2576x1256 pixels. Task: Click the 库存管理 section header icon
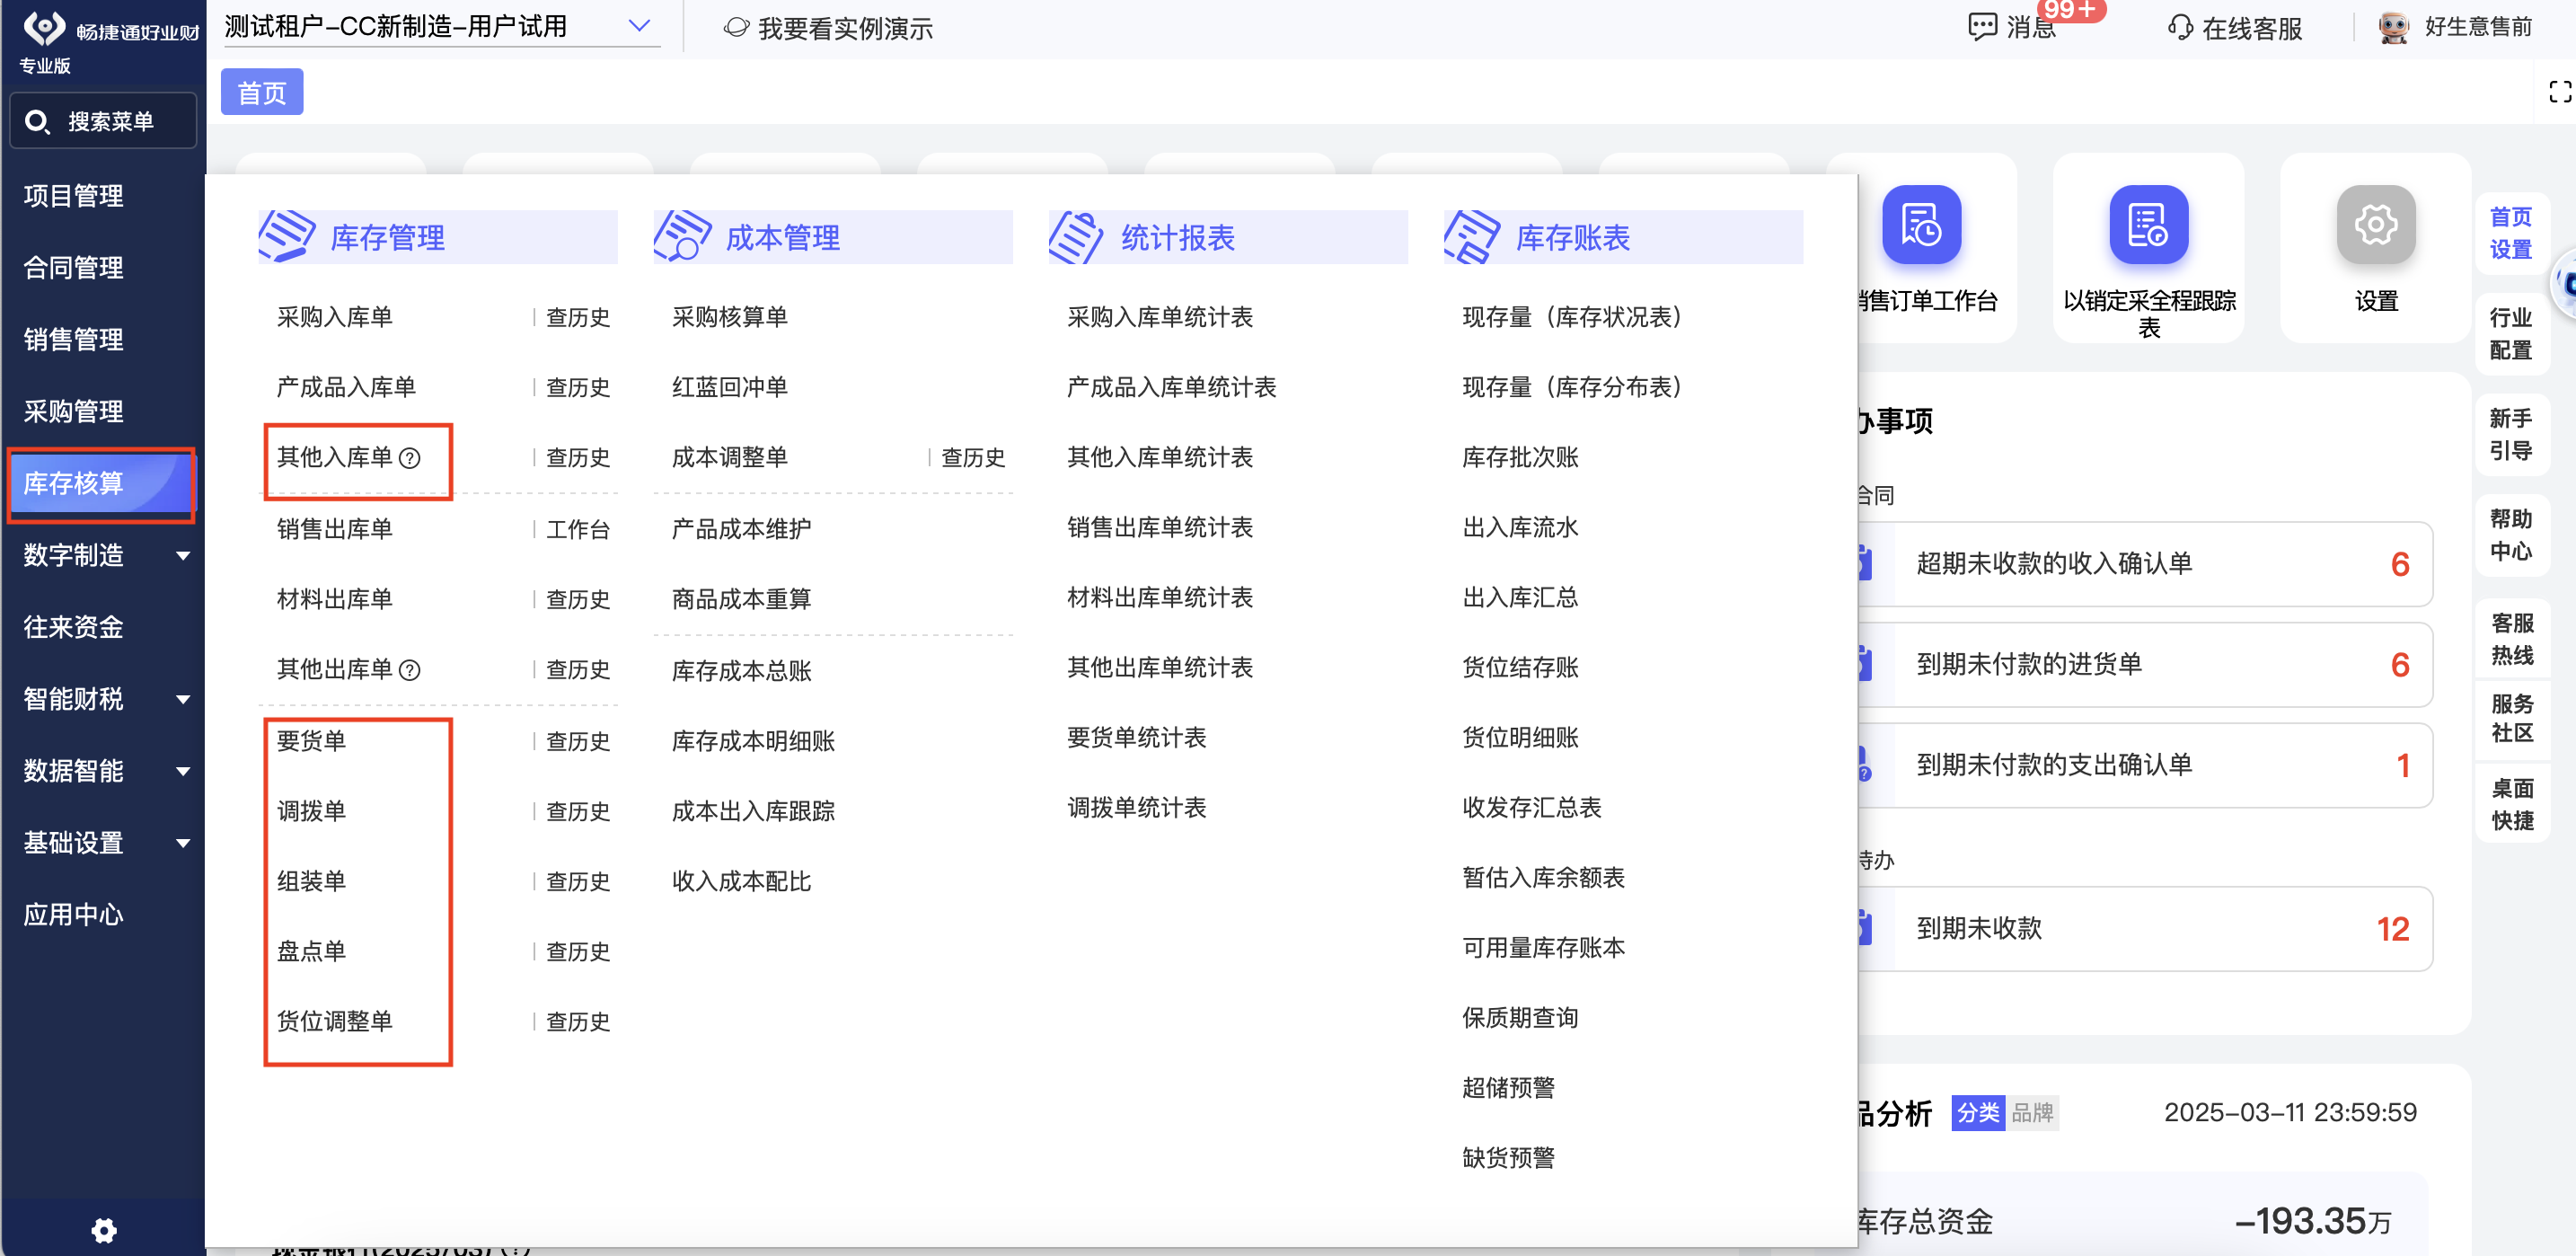[x=287, y=236]
